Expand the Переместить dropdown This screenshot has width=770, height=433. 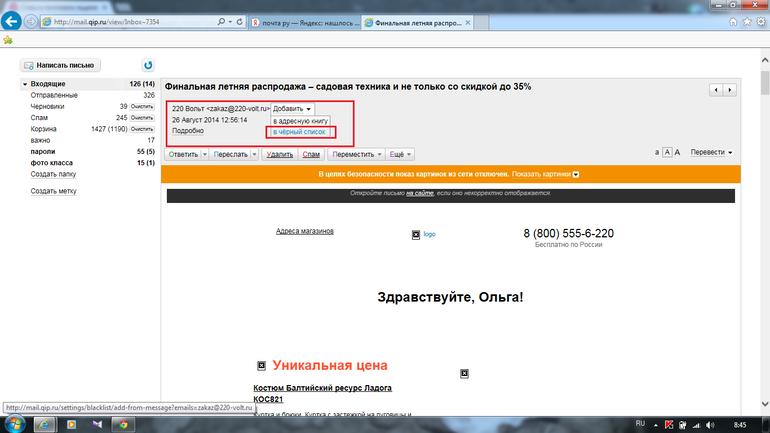(355, 155)
